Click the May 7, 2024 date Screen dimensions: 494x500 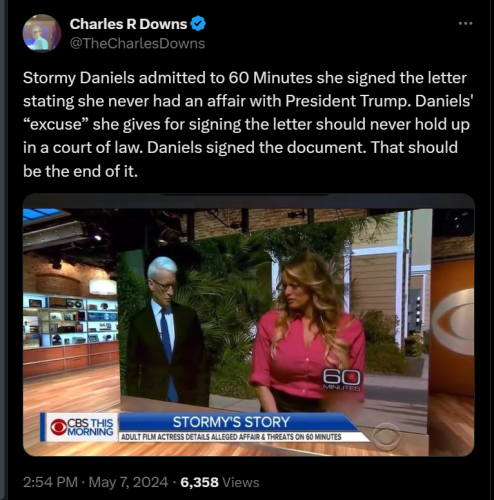tap(128, 482)
